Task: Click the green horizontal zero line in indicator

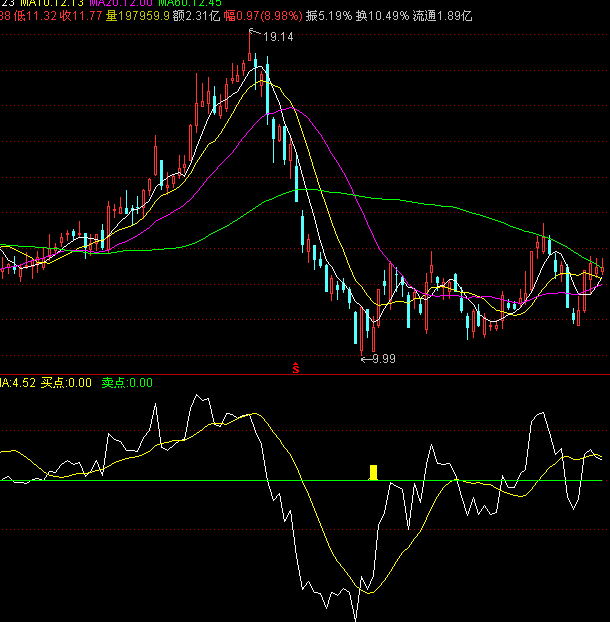Action: tap(200, 481)
